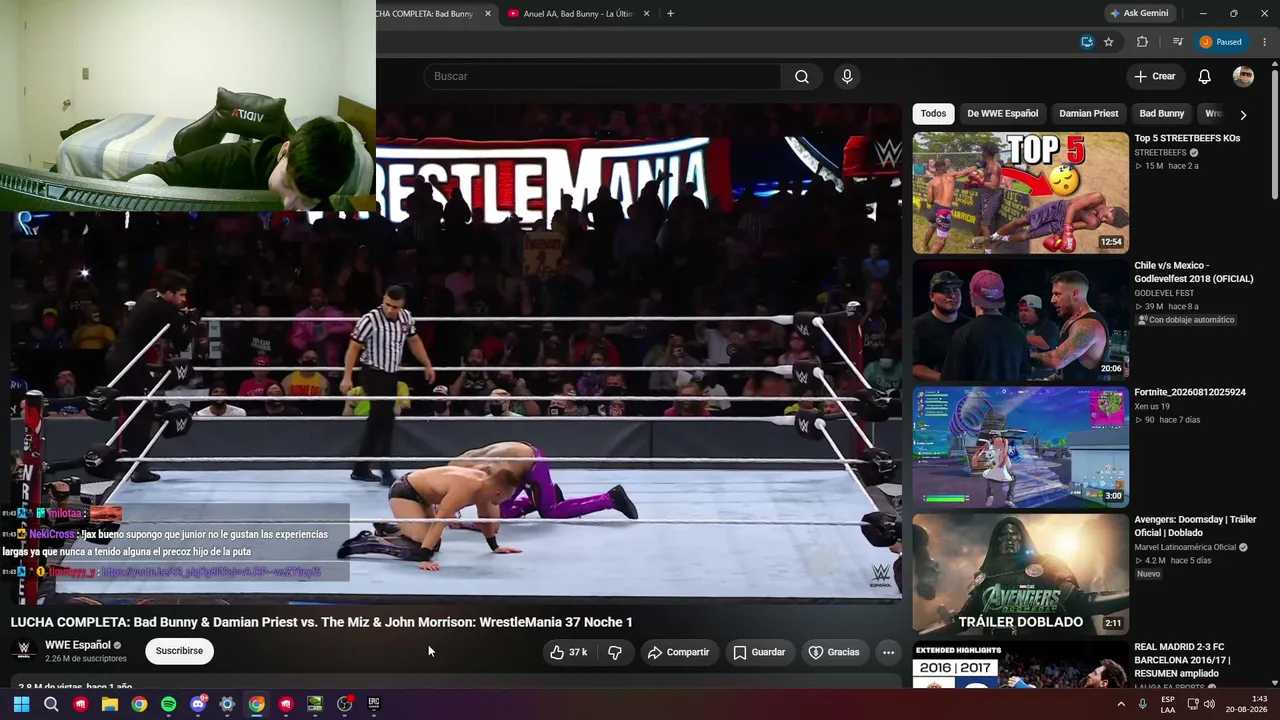Bookmark this page with the star icon
The width and height of the screenshot is (1280, 720).
click(1109, 42)
